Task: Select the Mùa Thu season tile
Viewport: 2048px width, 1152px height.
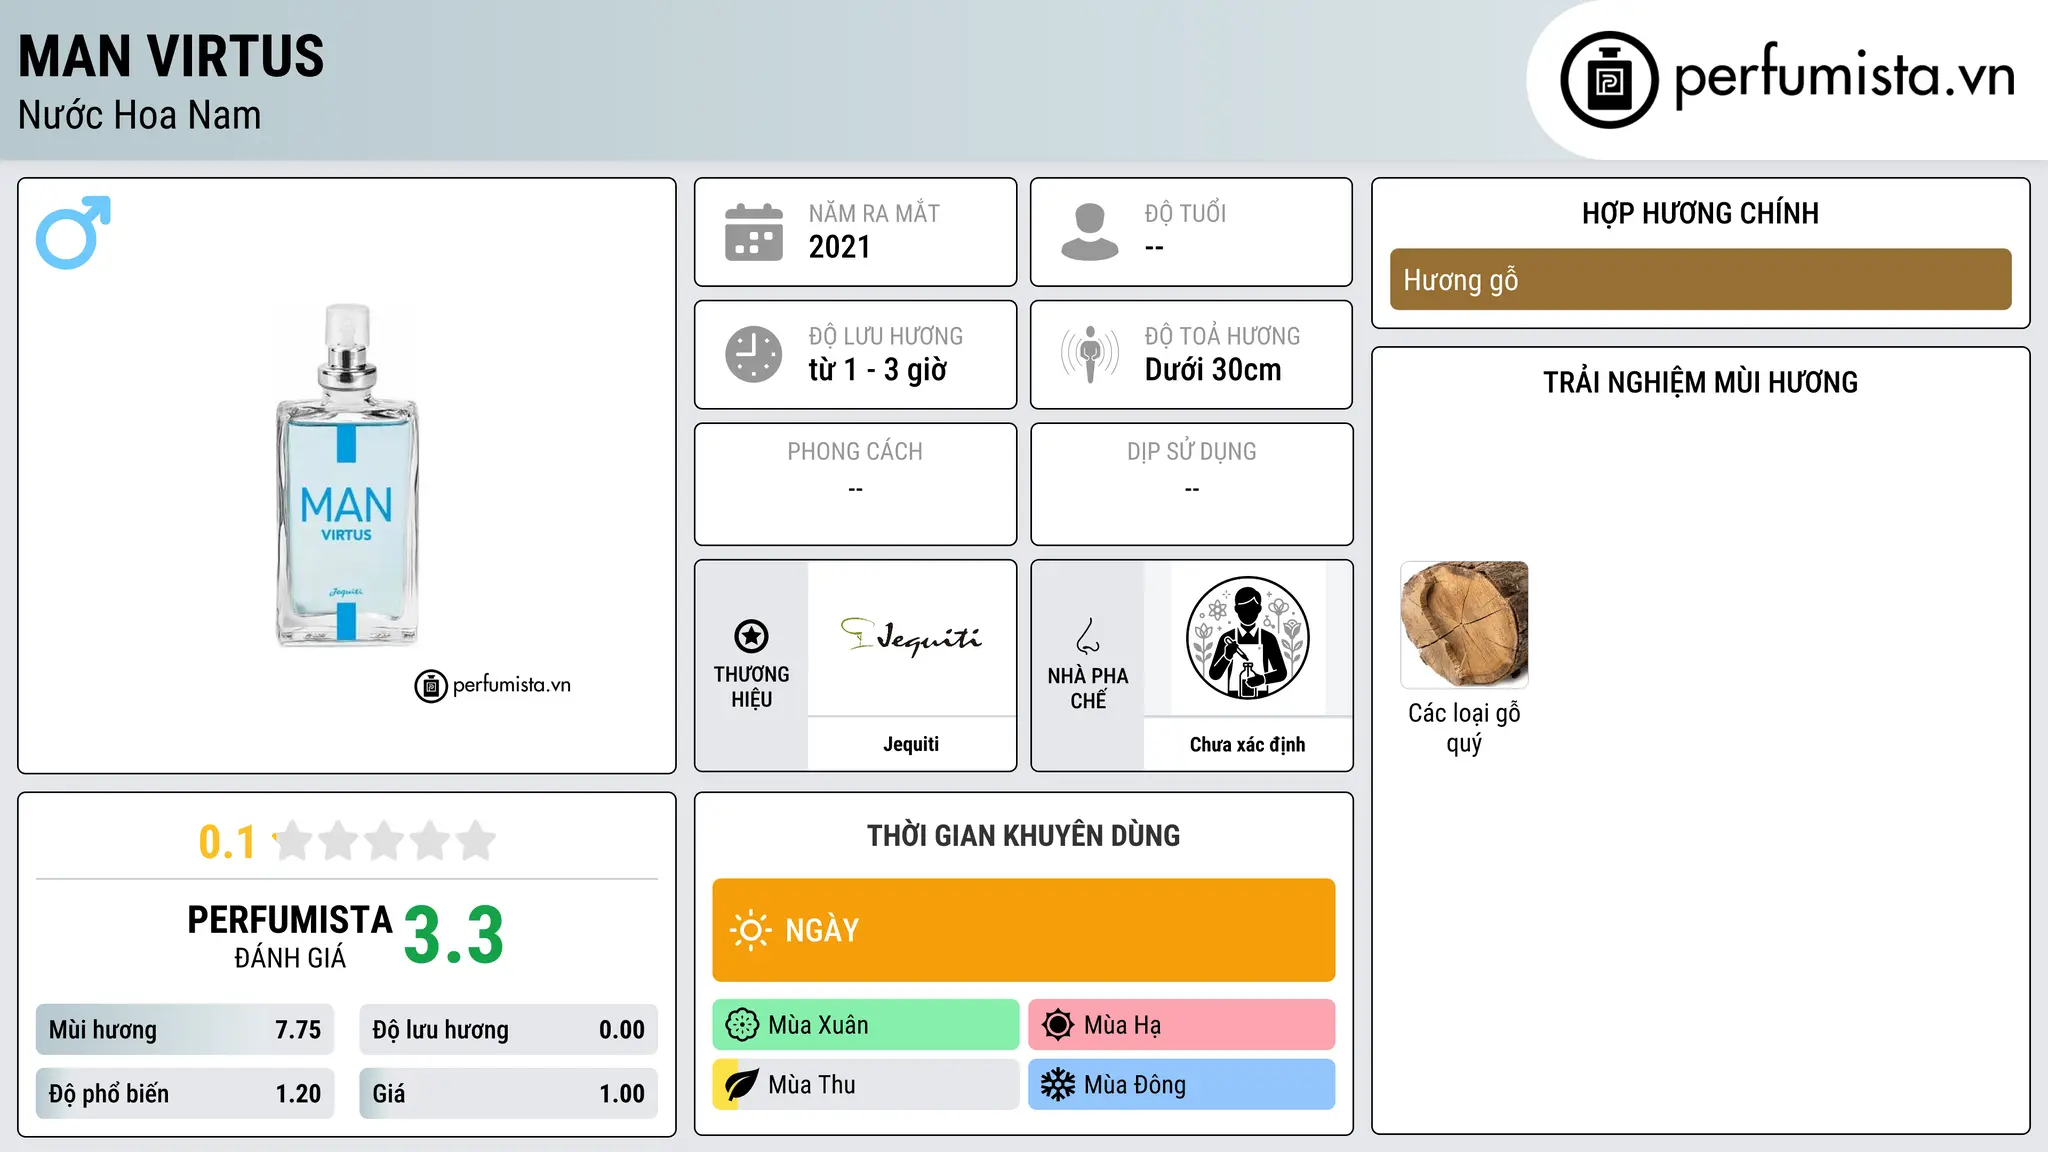Action: (x=866, y=1085)
